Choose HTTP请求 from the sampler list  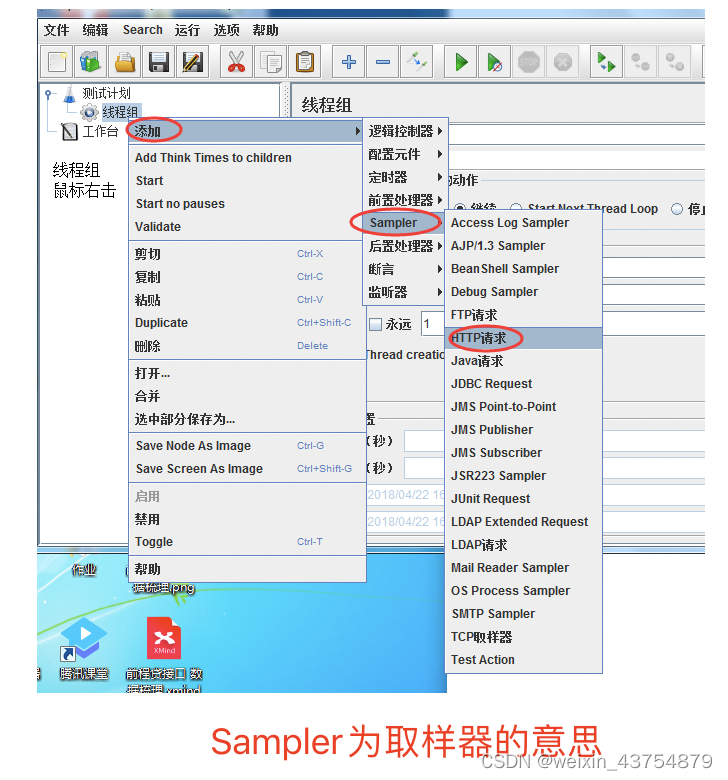[523, 338]
